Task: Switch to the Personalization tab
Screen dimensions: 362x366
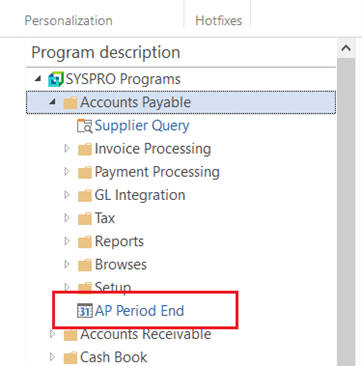Action: click(x=69, y=20)
